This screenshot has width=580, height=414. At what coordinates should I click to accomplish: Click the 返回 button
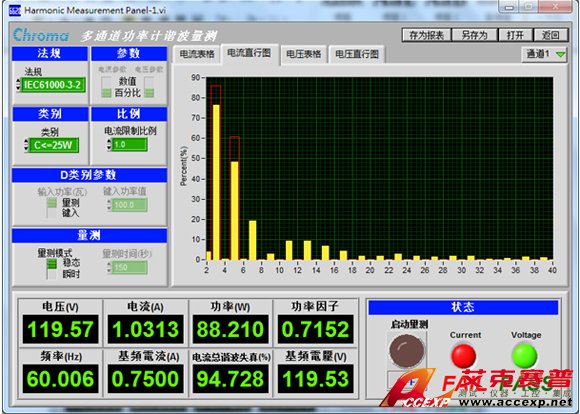point(550,35)
